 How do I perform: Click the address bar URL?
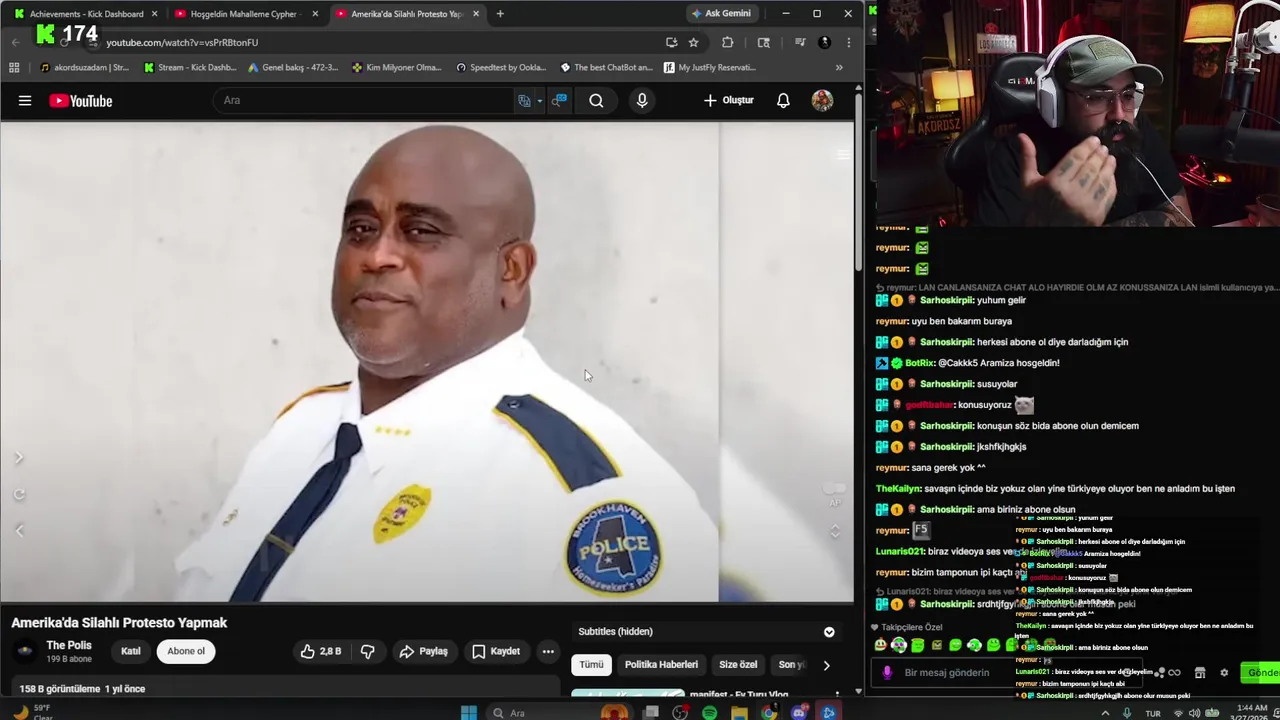(x=182, y=42)
